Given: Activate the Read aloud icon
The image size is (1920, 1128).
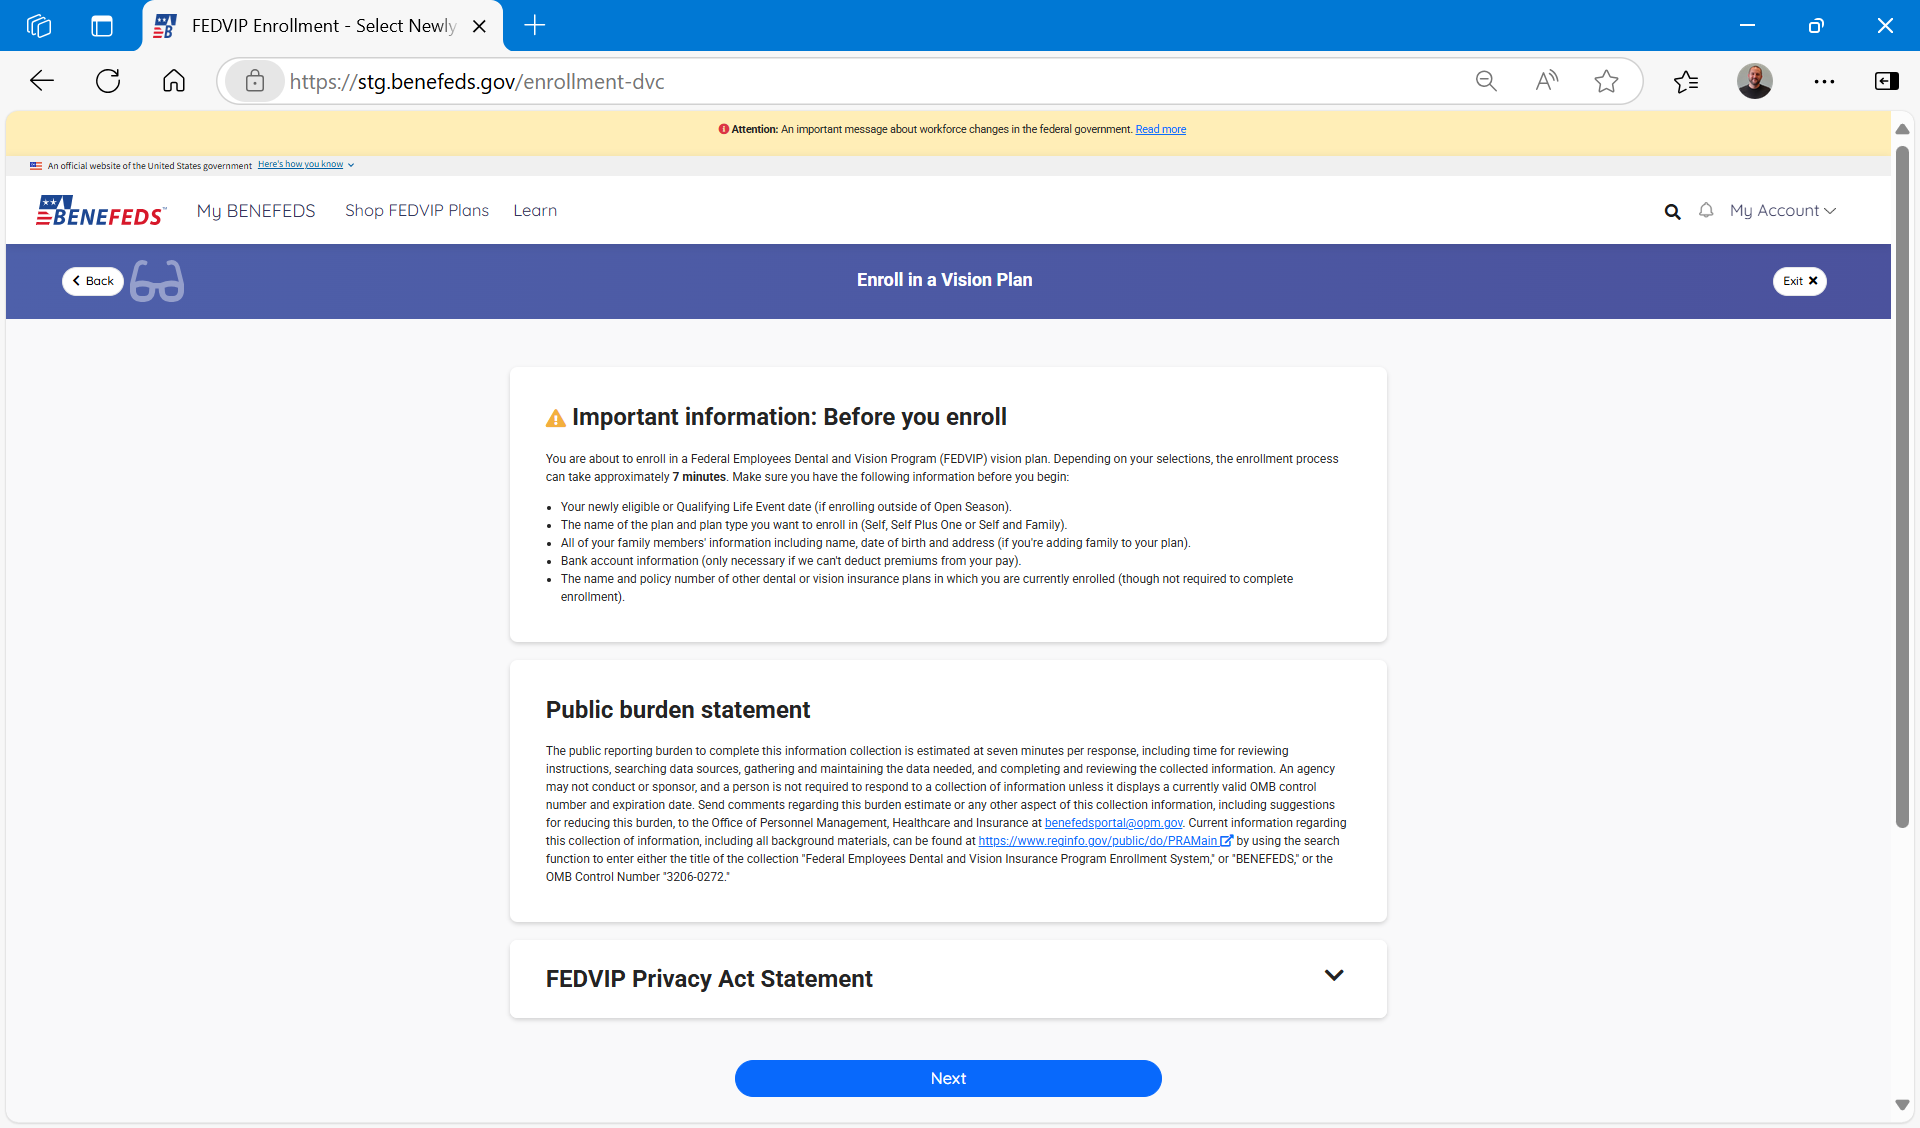Looking at the screenshot, I should [1546, 81].
